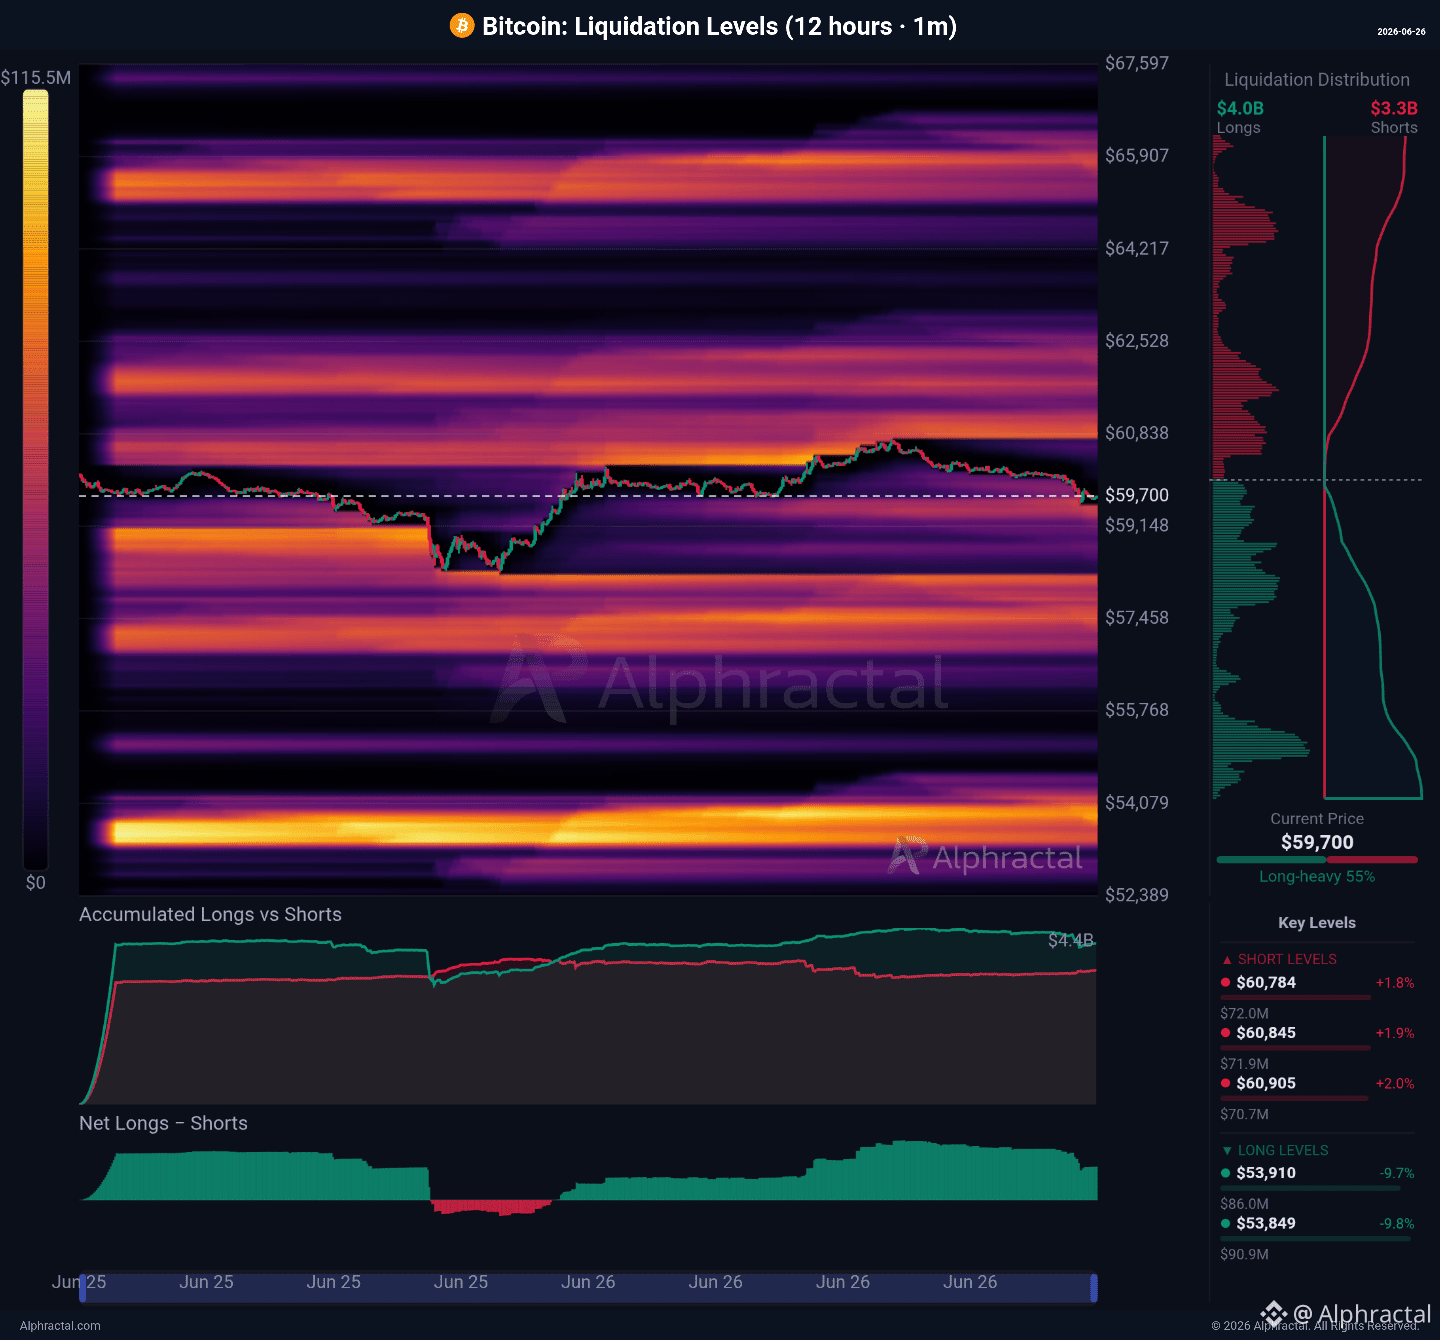Click the $62,528 price axis label
The height and width of the screenshot is (1340, 1440).
1137,341
